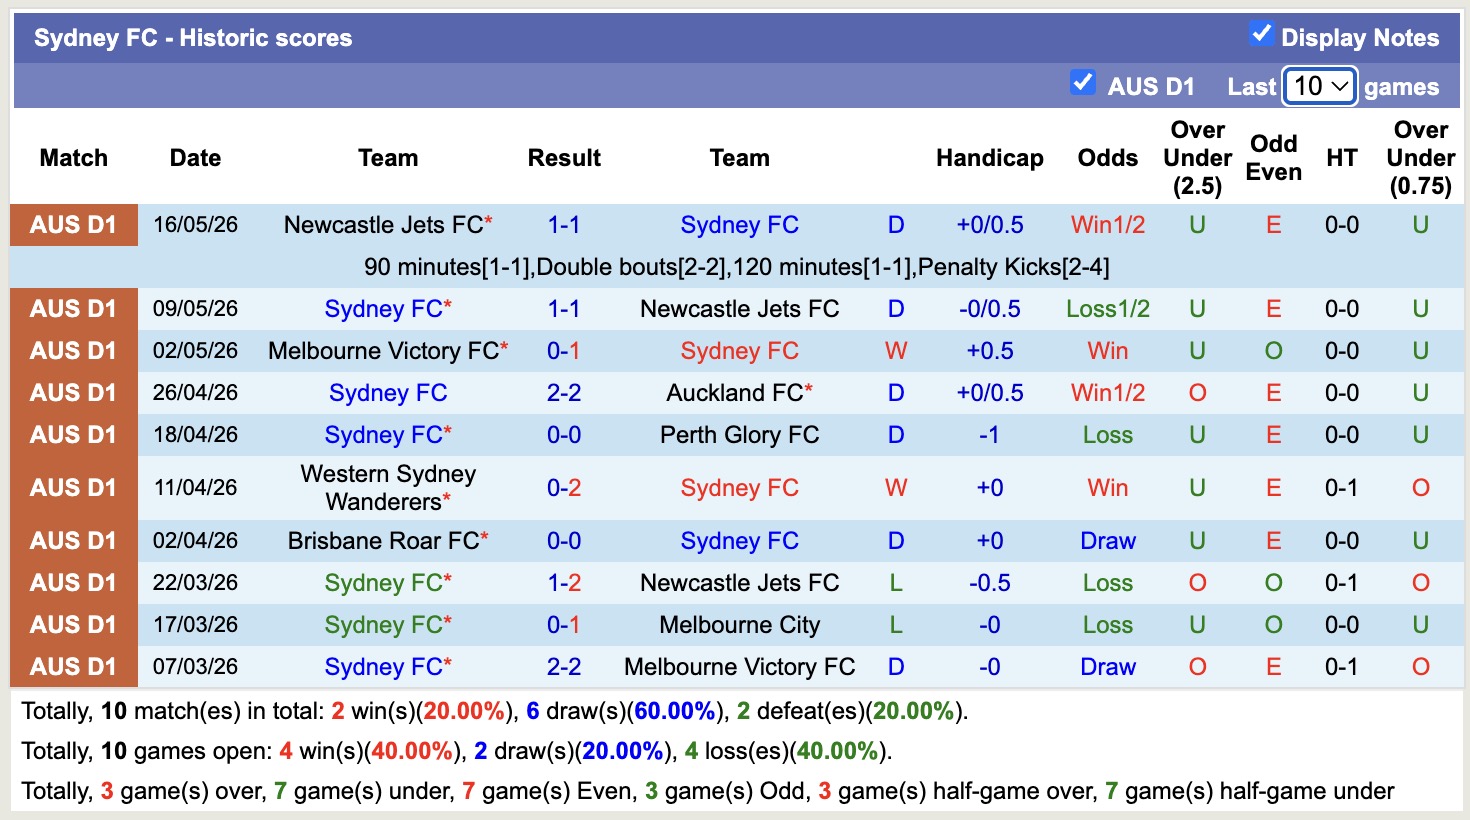1470x820 pixels.
Task: Click the 2-2 result on 26/04/26
Action: [x=564, y=393]
